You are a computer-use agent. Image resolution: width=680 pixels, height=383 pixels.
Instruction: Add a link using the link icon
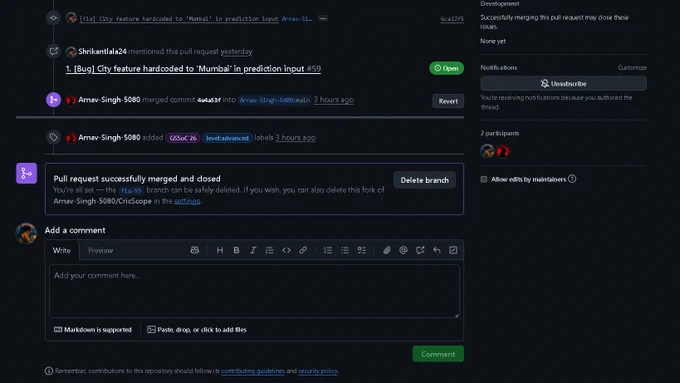click(303, 250)
